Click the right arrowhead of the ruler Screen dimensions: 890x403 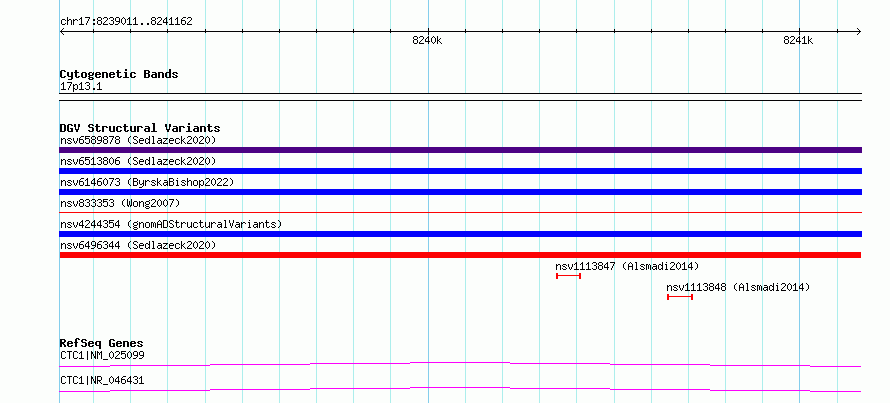858,31
